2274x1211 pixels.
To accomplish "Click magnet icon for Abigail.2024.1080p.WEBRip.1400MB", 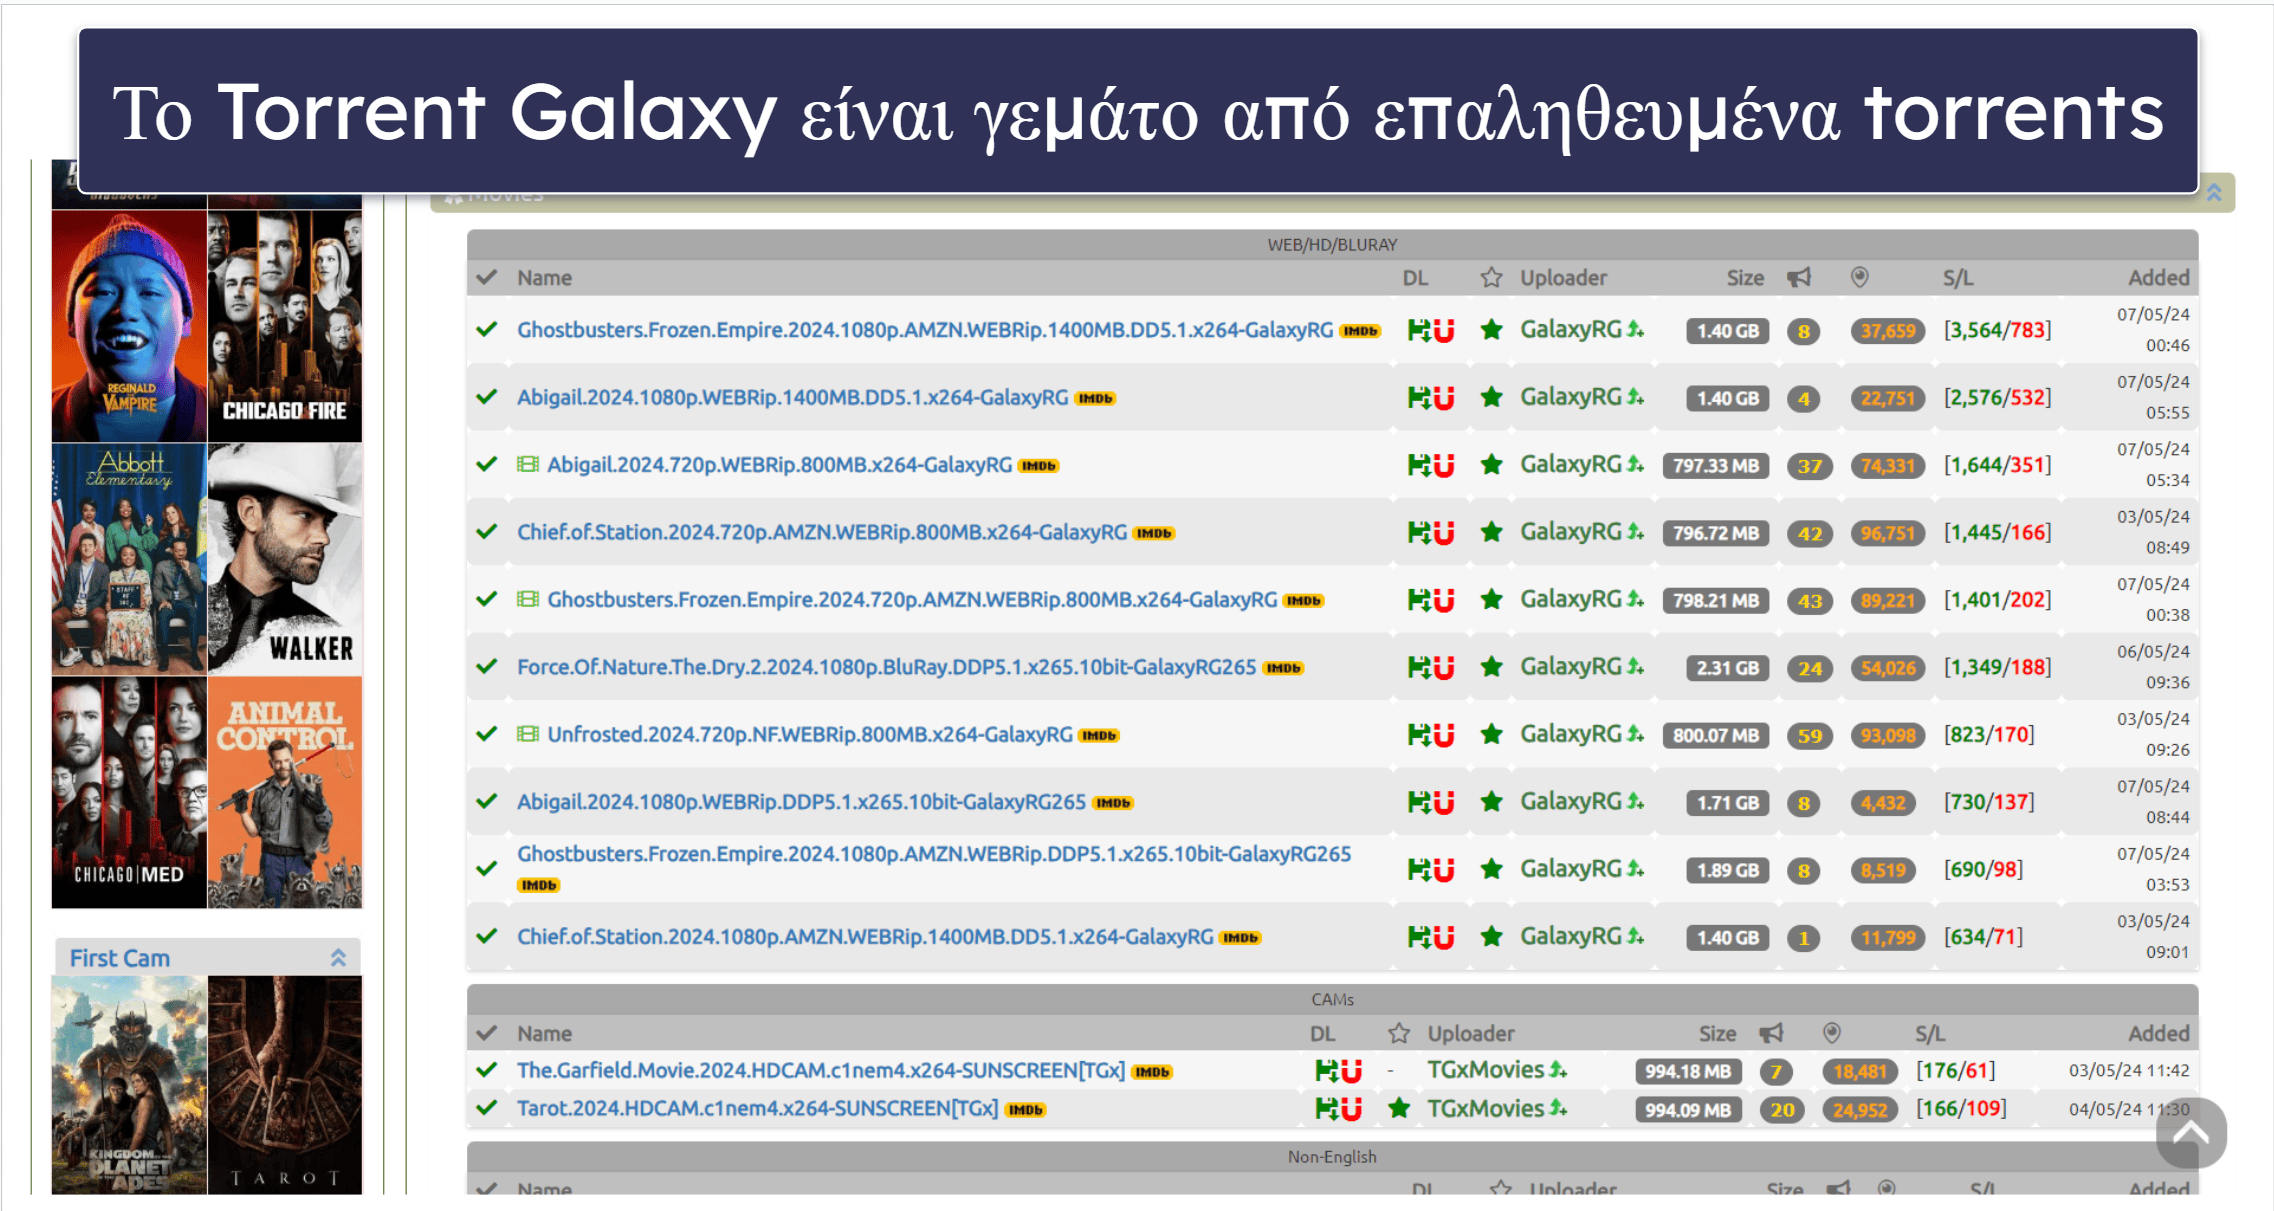I will 1443,398.
